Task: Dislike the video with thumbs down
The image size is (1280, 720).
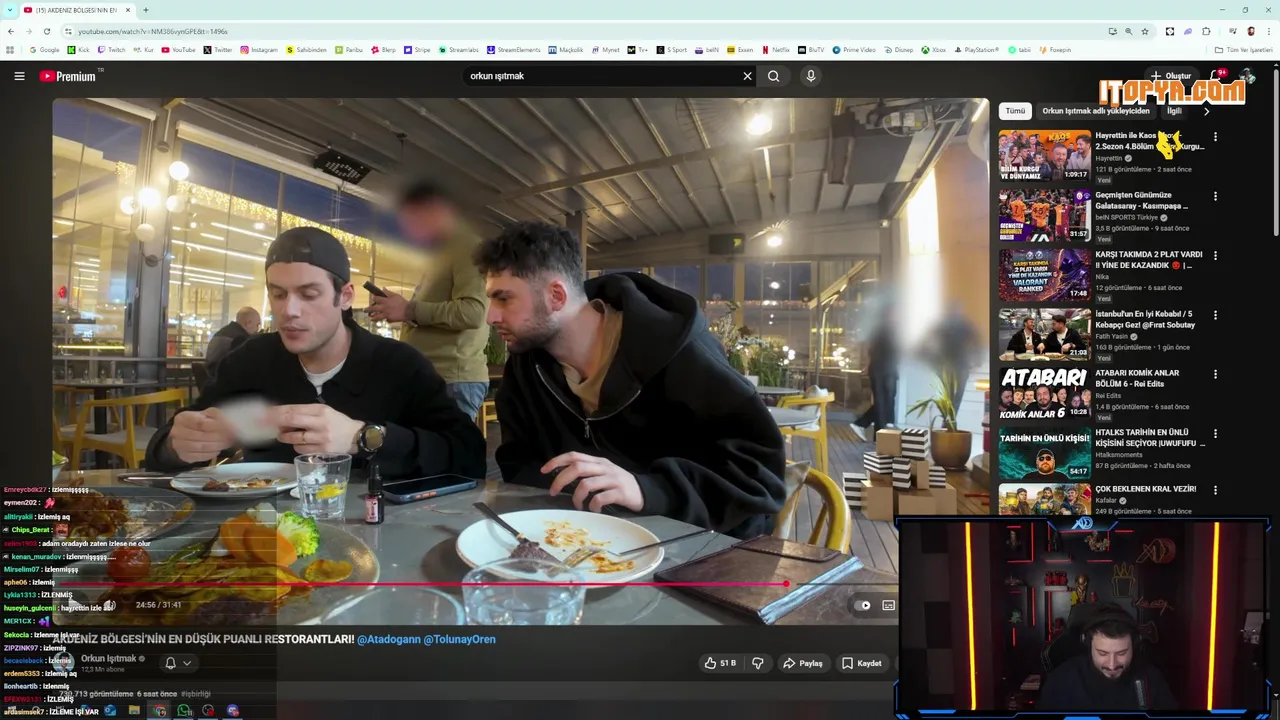Action: pyautogui.click(x=758, y=663)
